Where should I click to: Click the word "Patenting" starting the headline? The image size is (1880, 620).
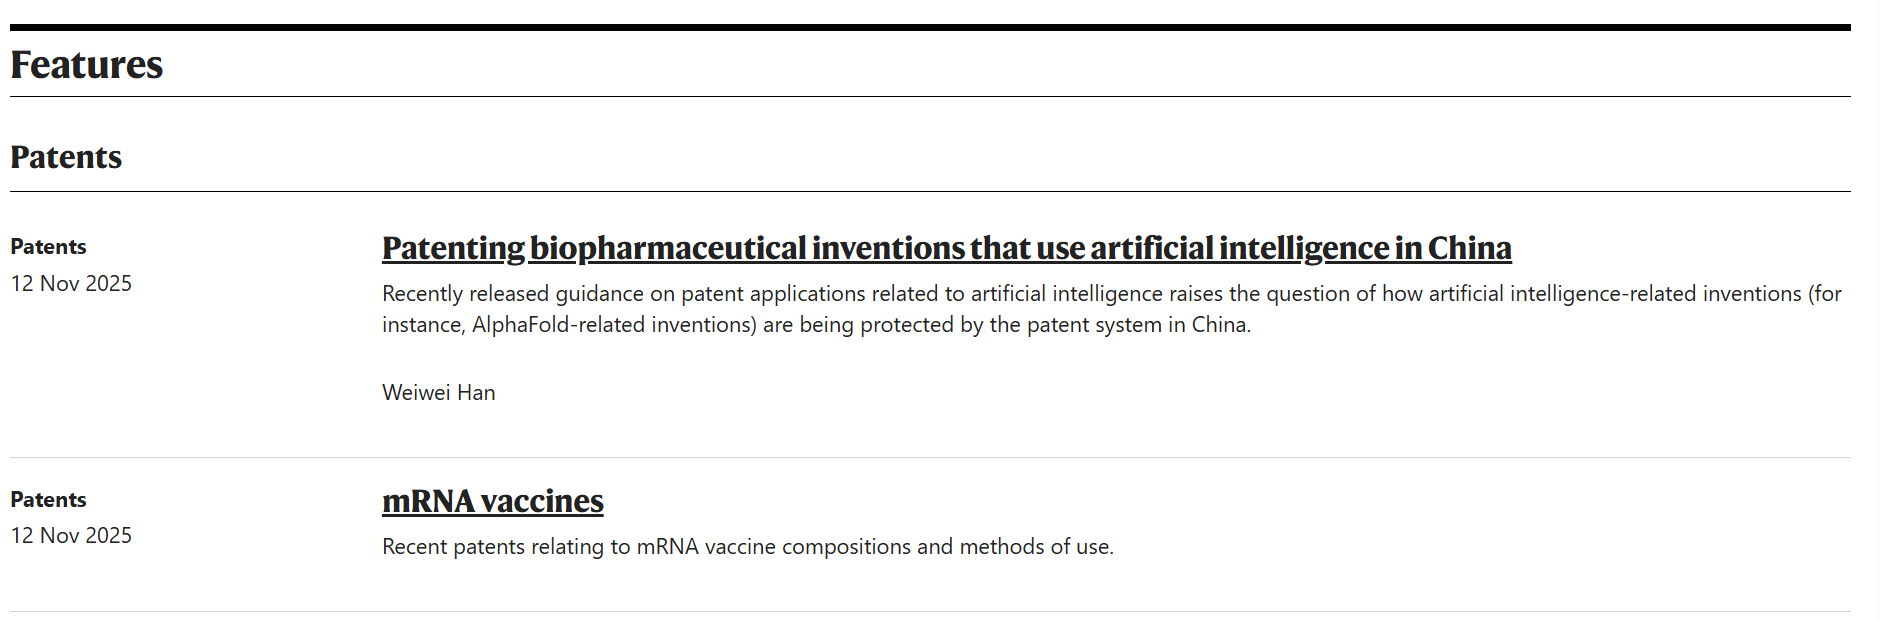click(453, 248)
